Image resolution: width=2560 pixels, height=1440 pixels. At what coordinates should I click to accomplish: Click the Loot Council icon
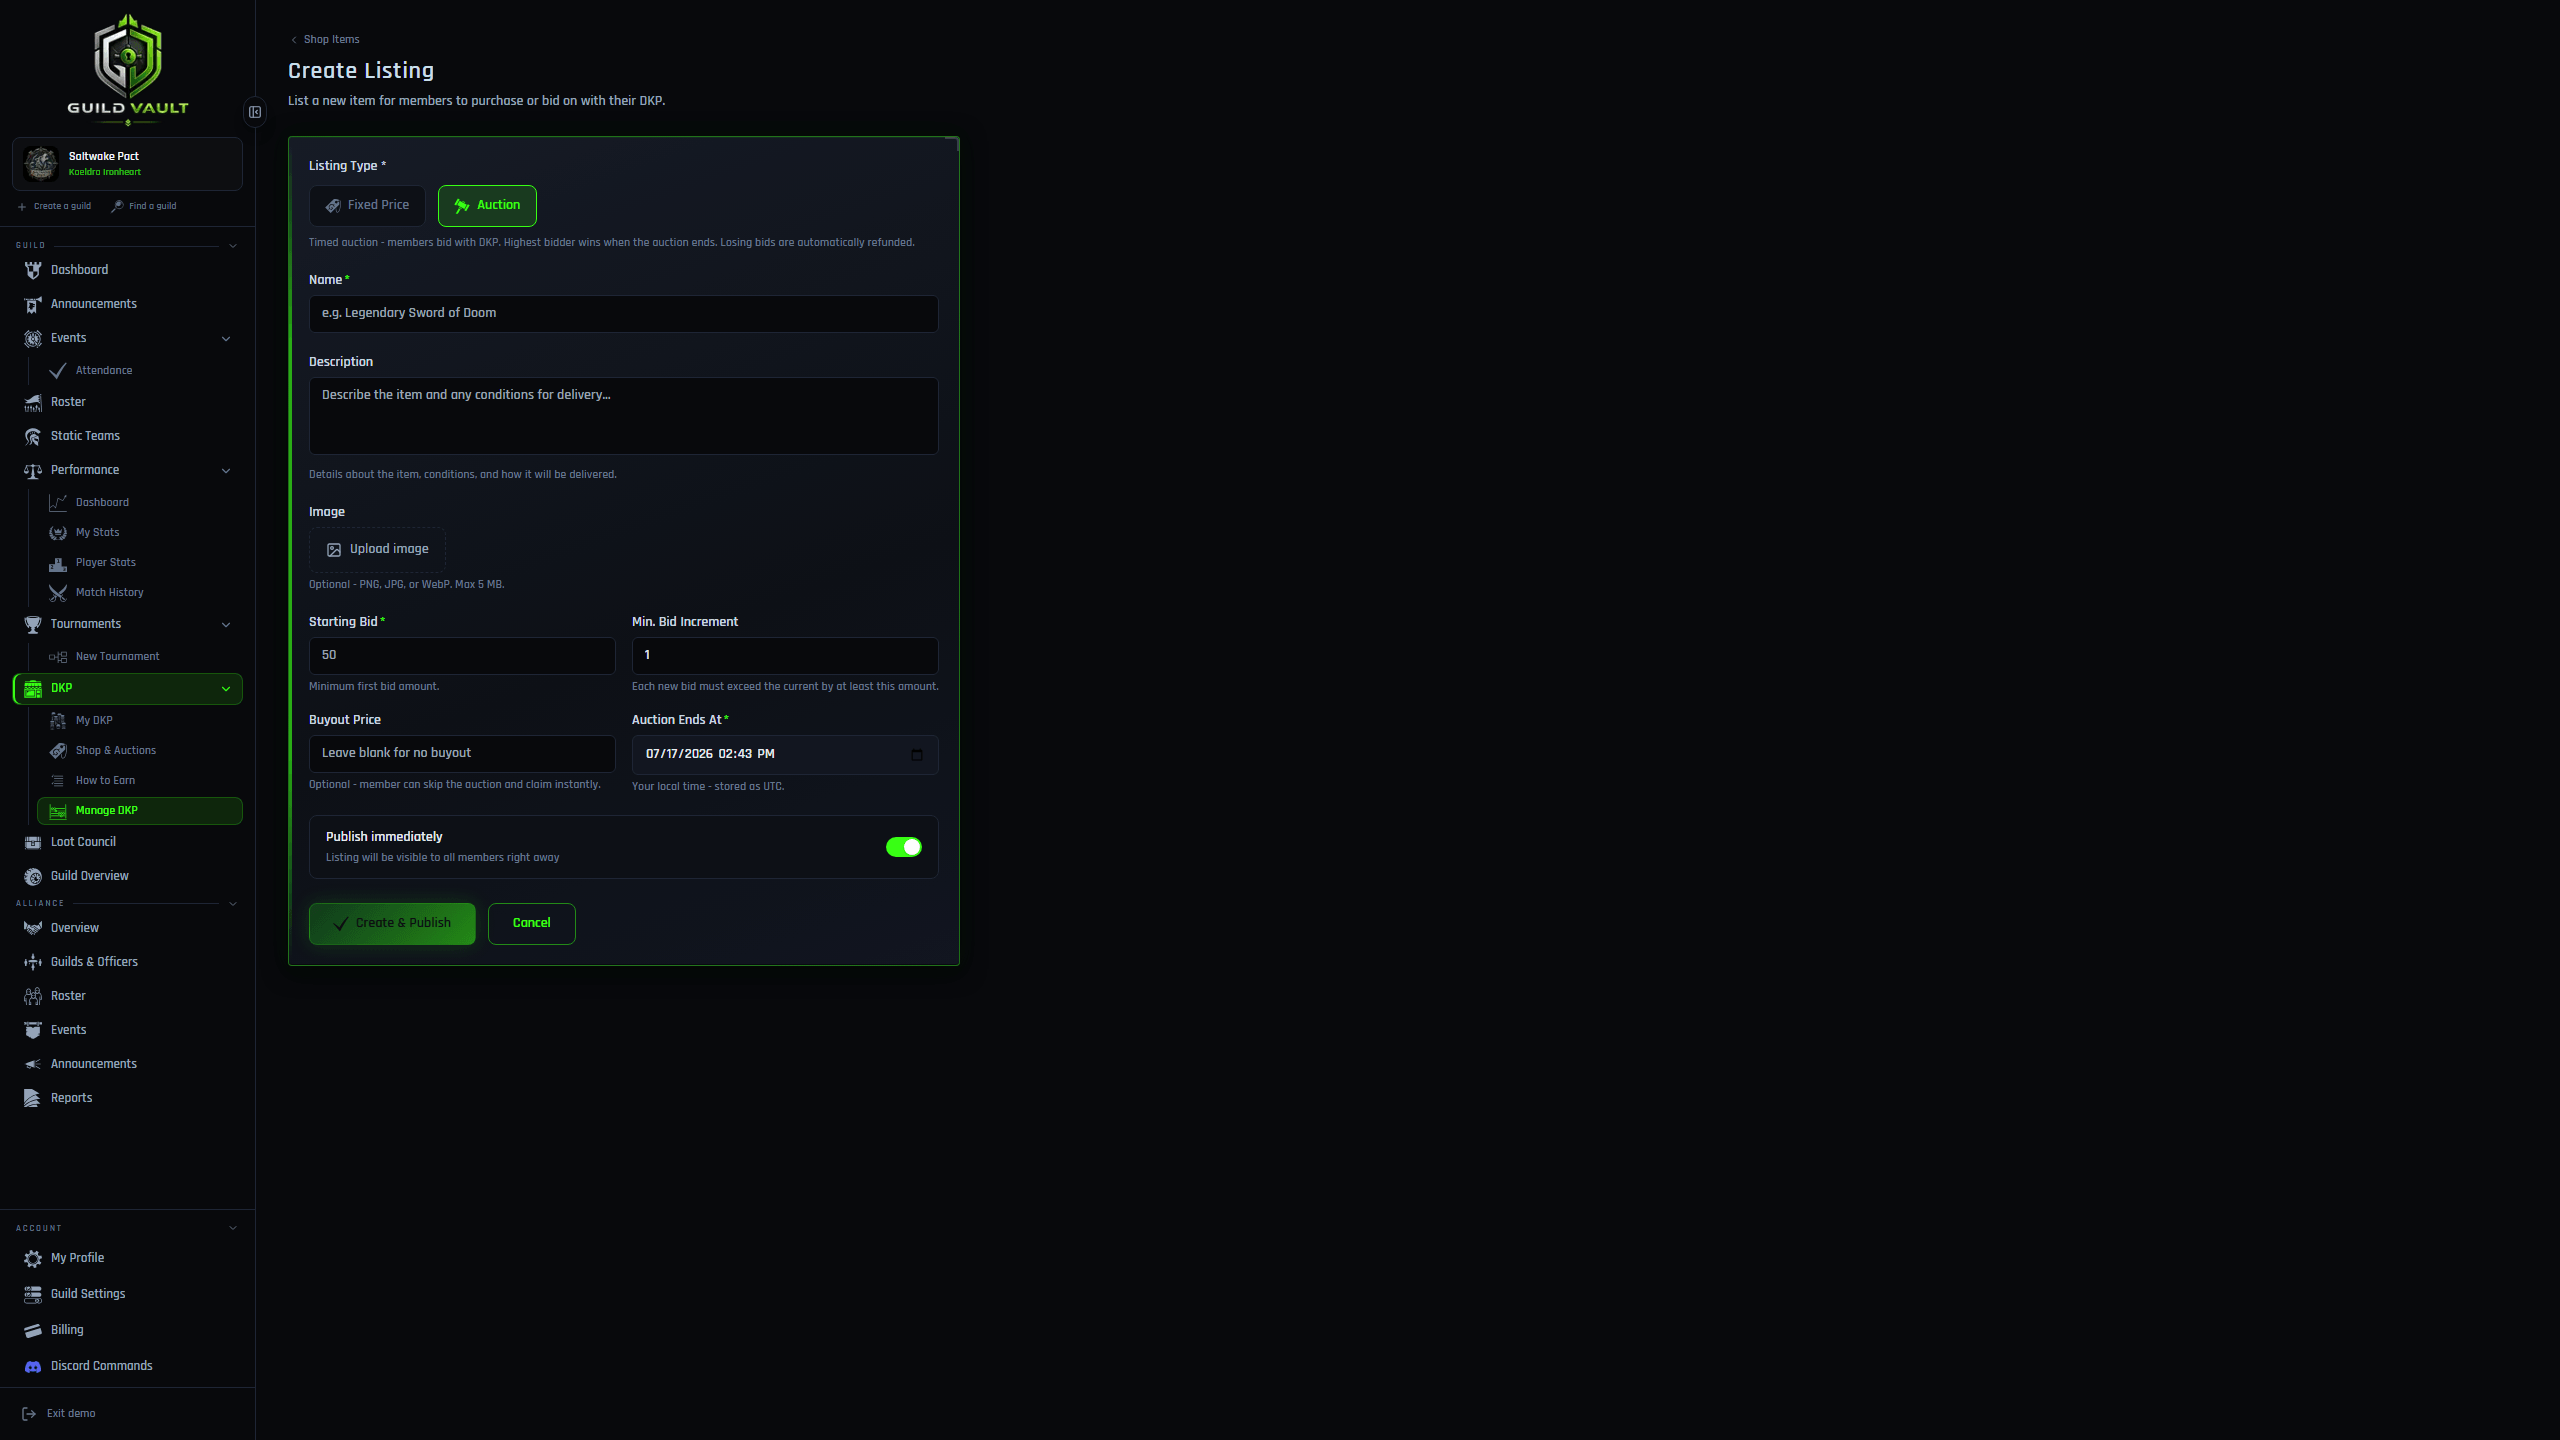[x=33, y=842]
